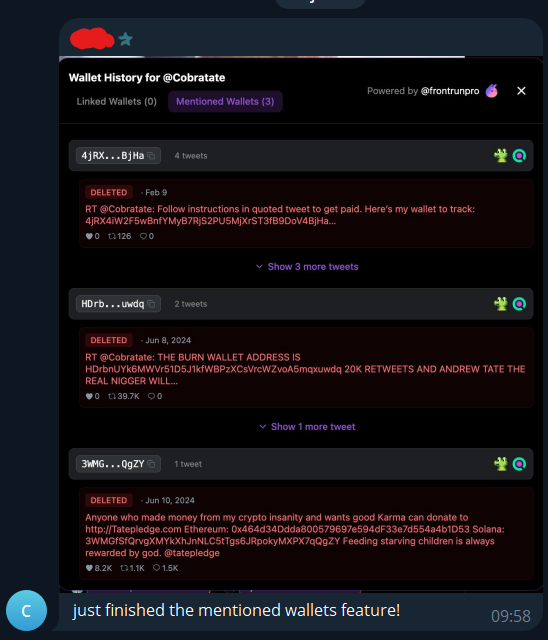Copy the 3WMG...QgZY wallet address
Screen dimensions: 548x640
(151, 464)
